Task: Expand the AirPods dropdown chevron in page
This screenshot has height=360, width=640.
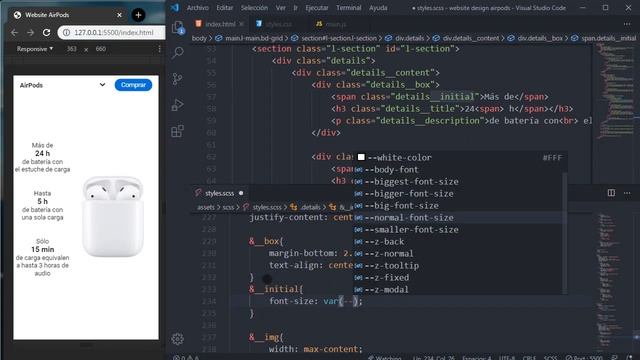Action: (102, 85)
